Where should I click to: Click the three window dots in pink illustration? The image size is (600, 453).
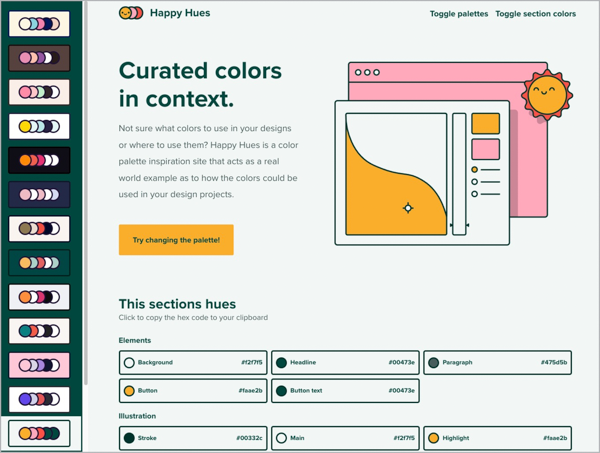tap(367, 72)
